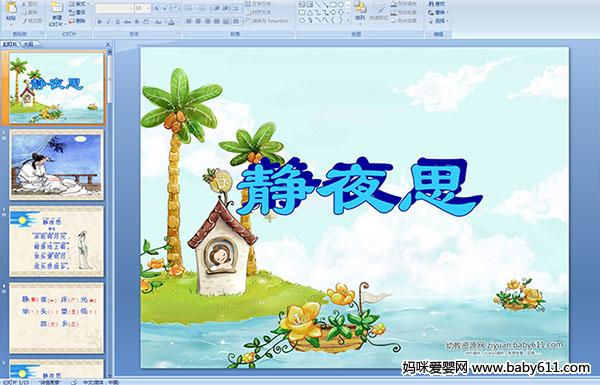Select the second slide thumbnail with poet
The height and width of the screenshot is (385, 600).
(x=56, y=165)
